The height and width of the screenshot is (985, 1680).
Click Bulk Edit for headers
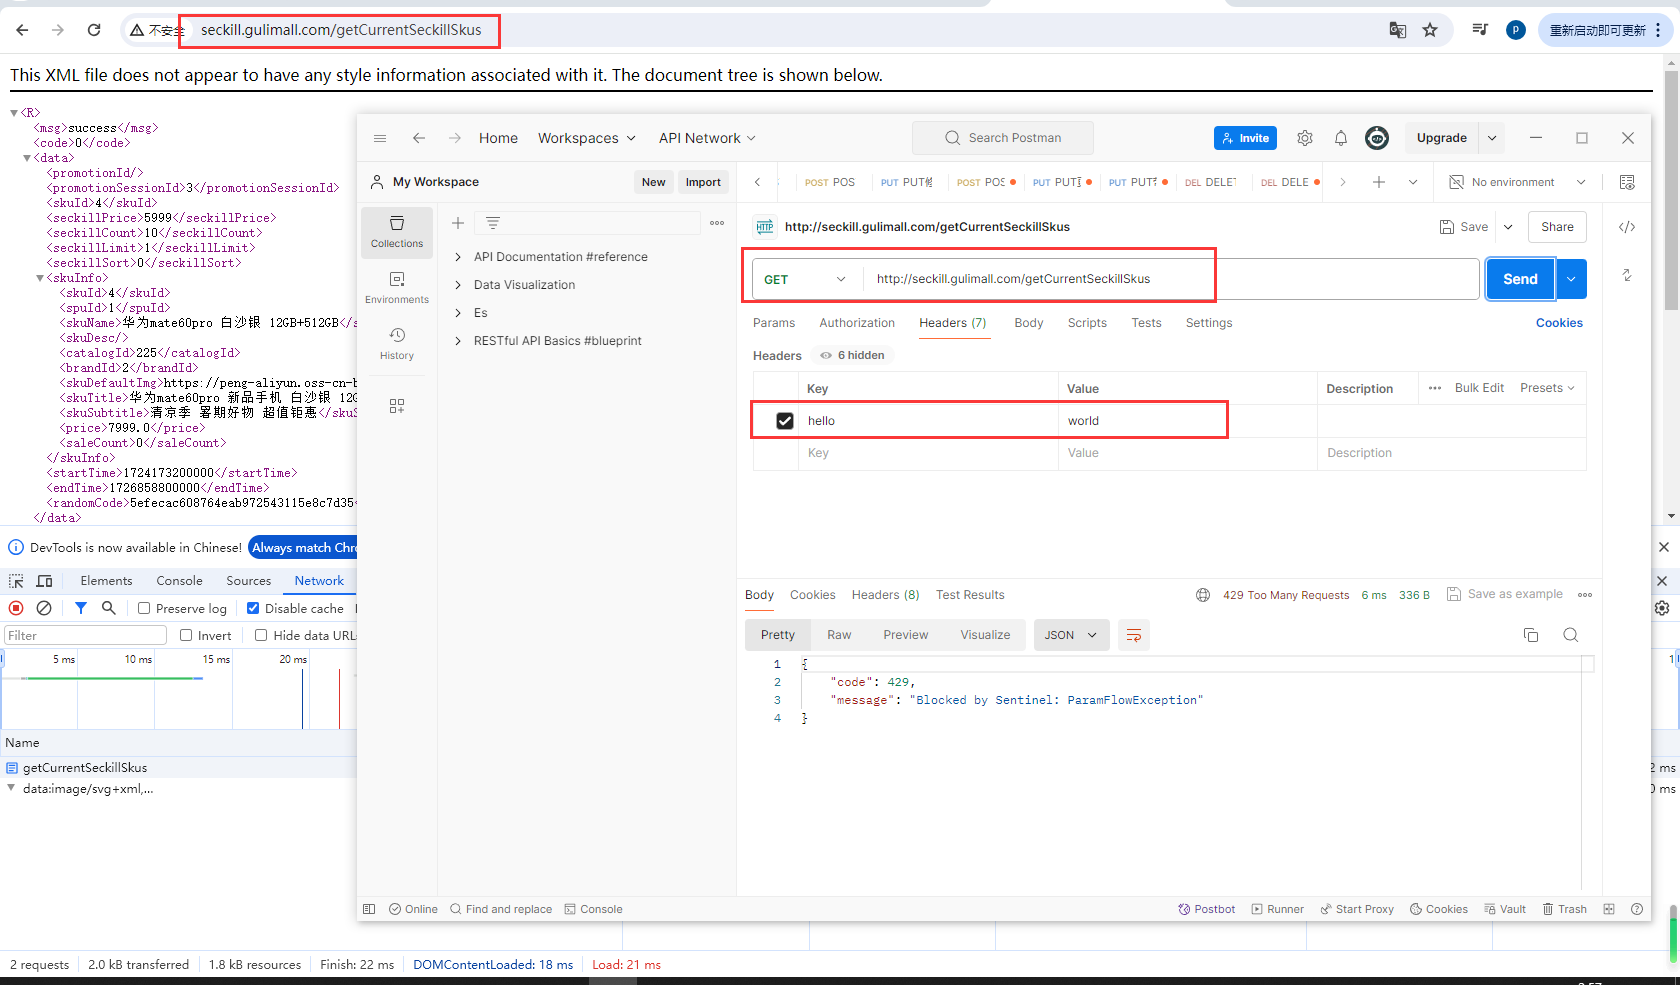[1479, 388]
